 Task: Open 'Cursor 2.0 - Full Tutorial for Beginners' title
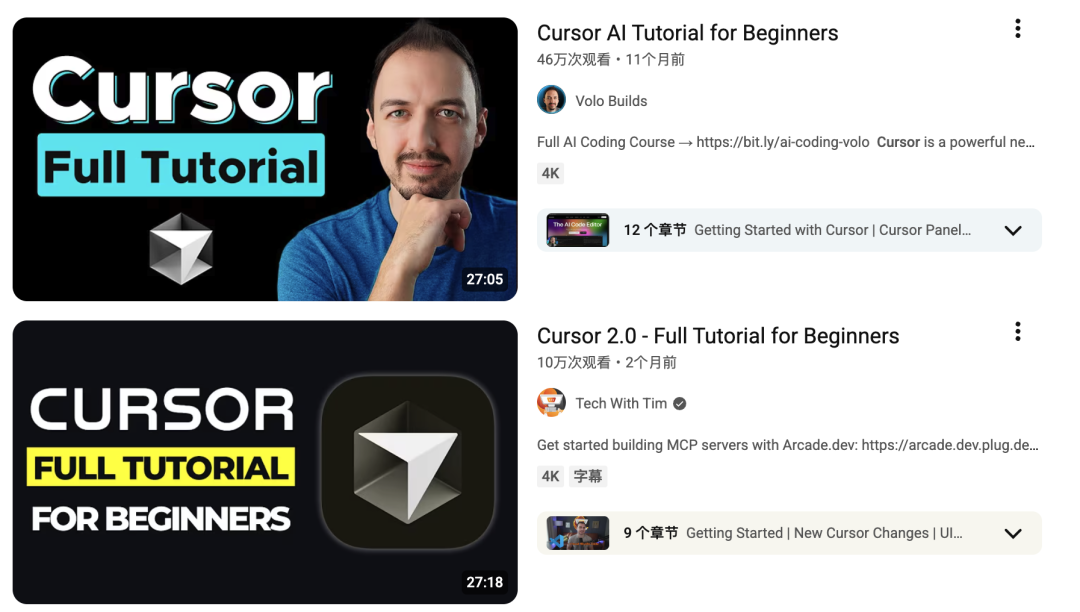pyautogui.click(x=718, y=336)
